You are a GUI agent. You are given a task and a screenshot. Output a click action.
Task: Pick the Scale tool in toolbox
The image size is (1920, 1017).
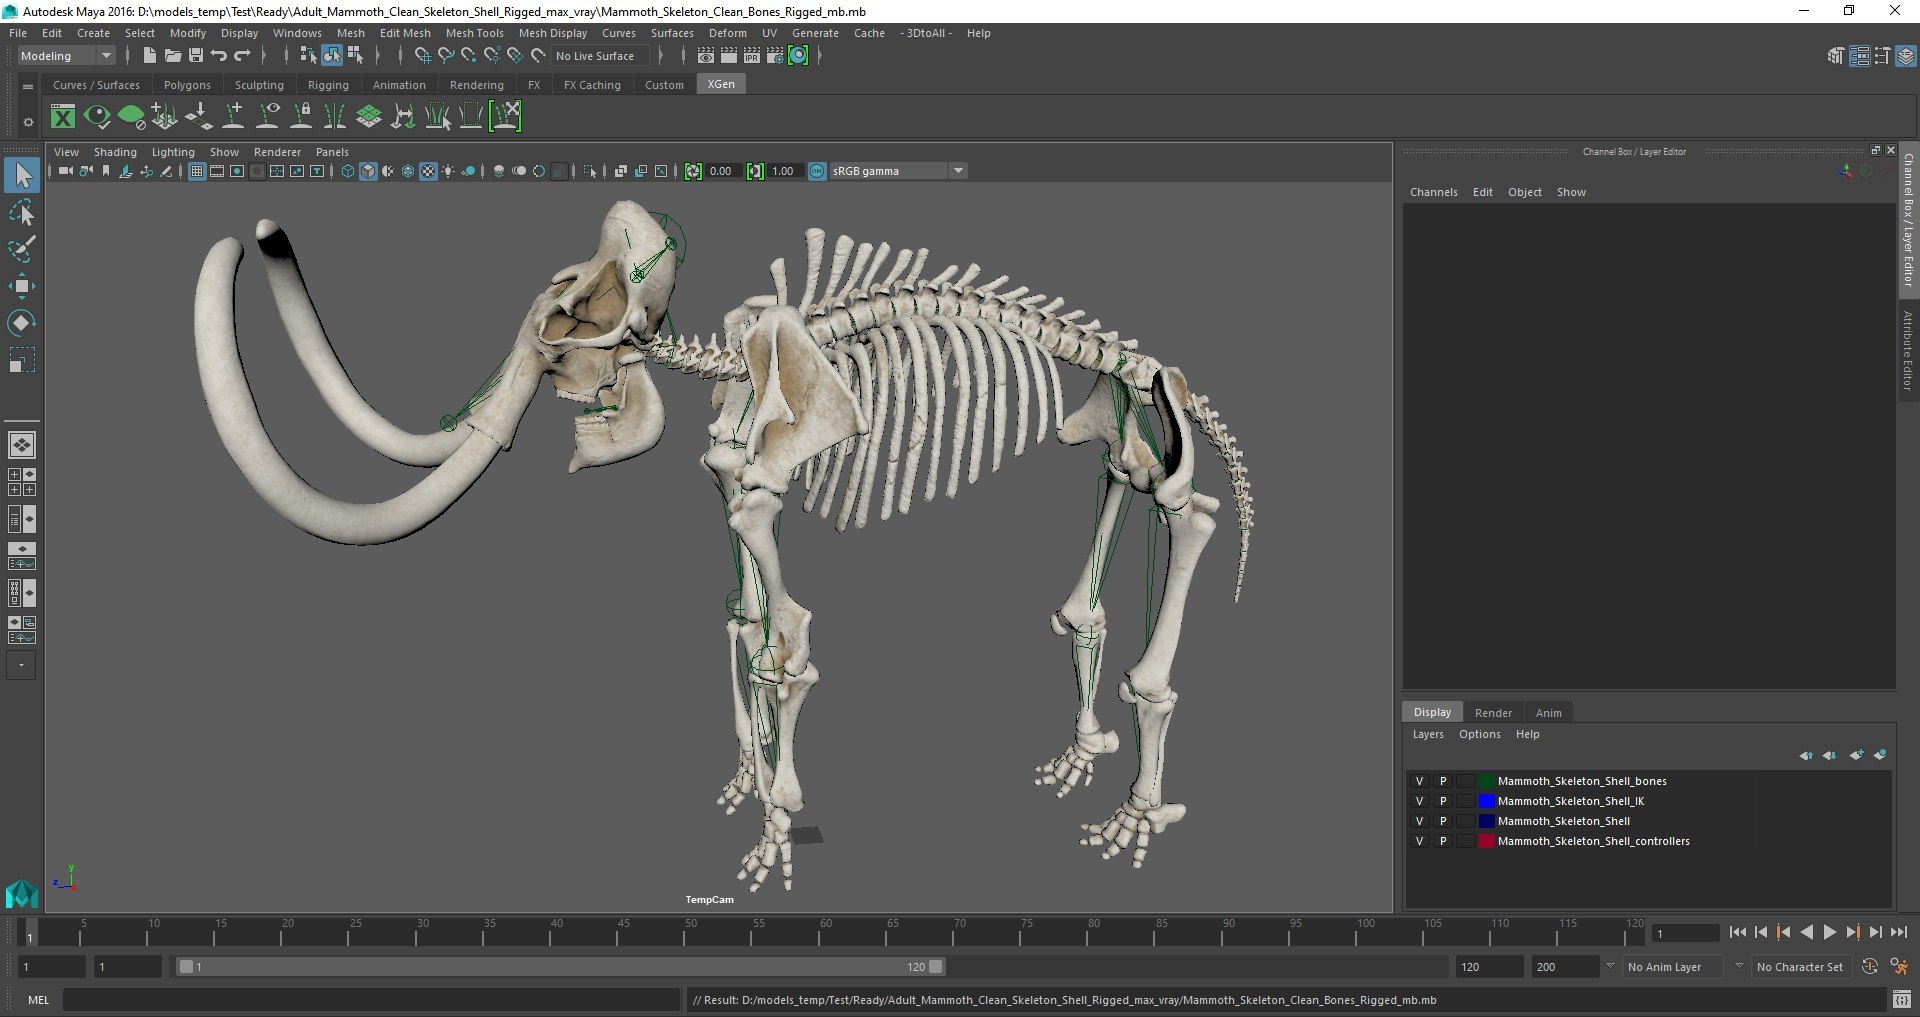point(22,359)
